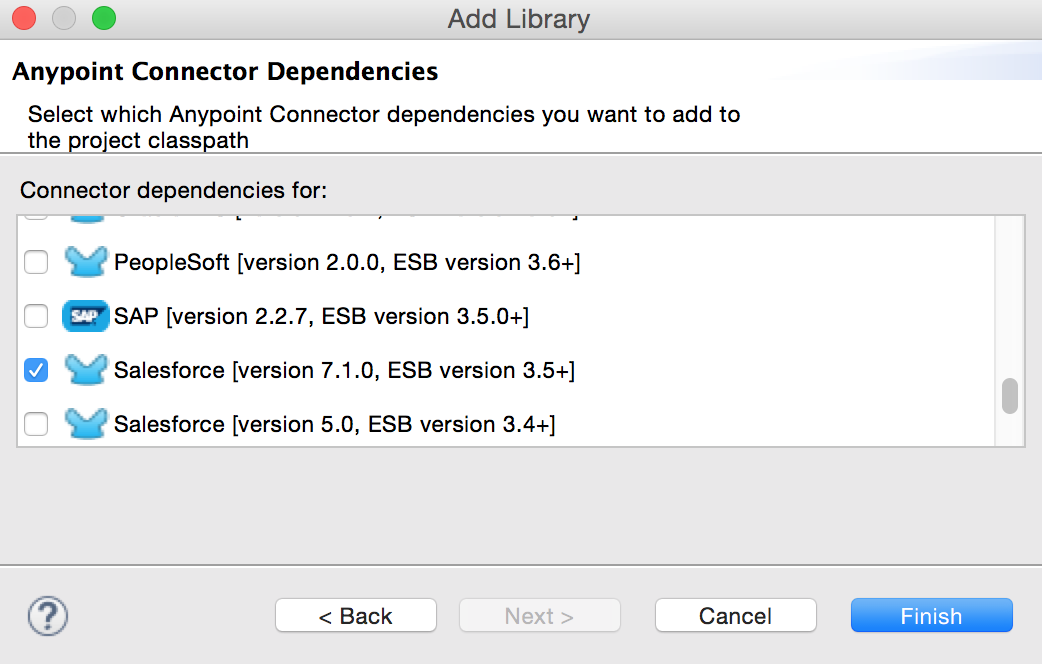This screenshot has height=664, width=1042.
Task: Enable the SAP version 2.2.7 dependency
Action: [36, 316]
